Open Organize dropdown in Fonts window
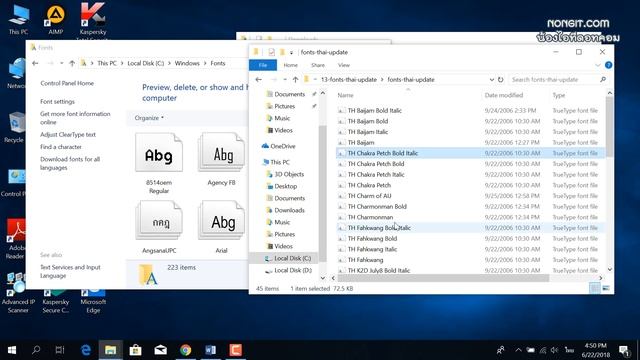 click(x=149, y=118)
